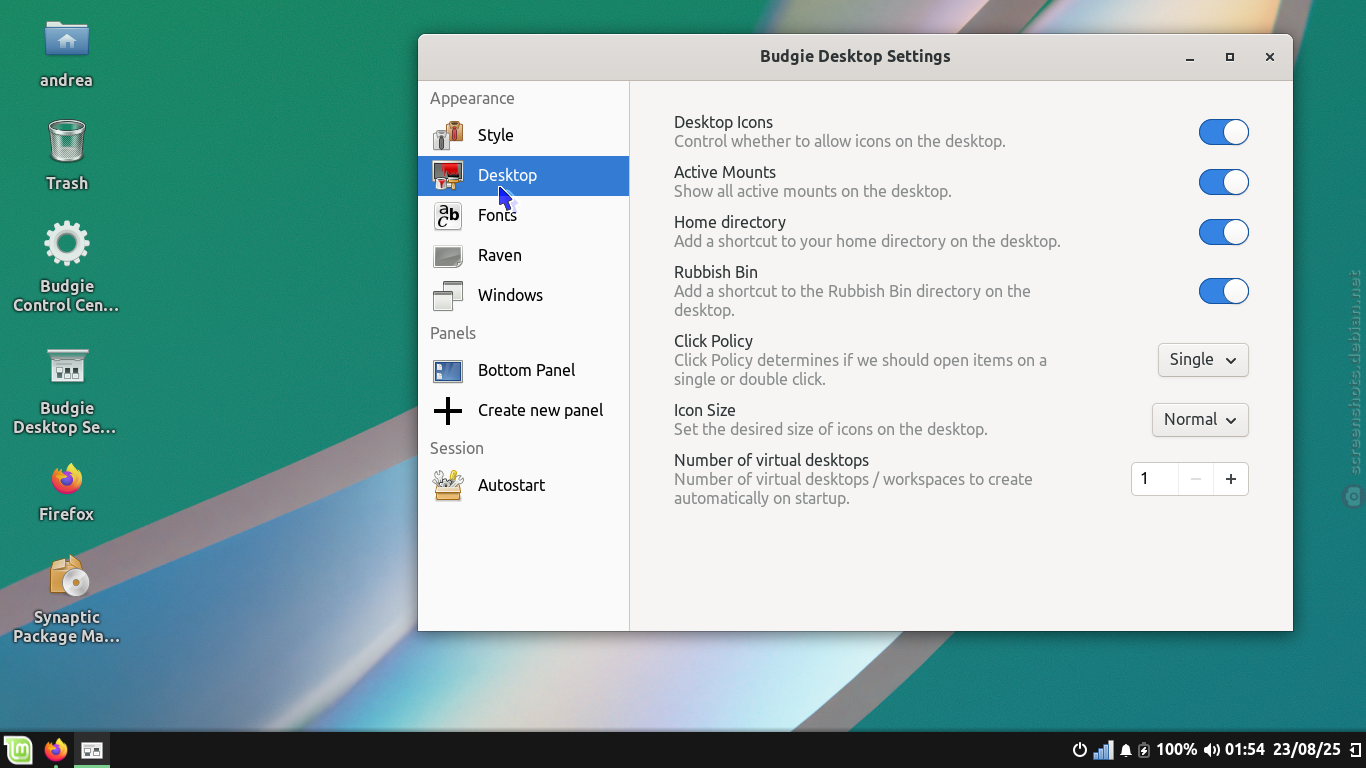The width and height of the screenshot is (1366, 768).
Task: Maximize the Budgie Desktop Settings window
Action: [x=1230, y=57]
